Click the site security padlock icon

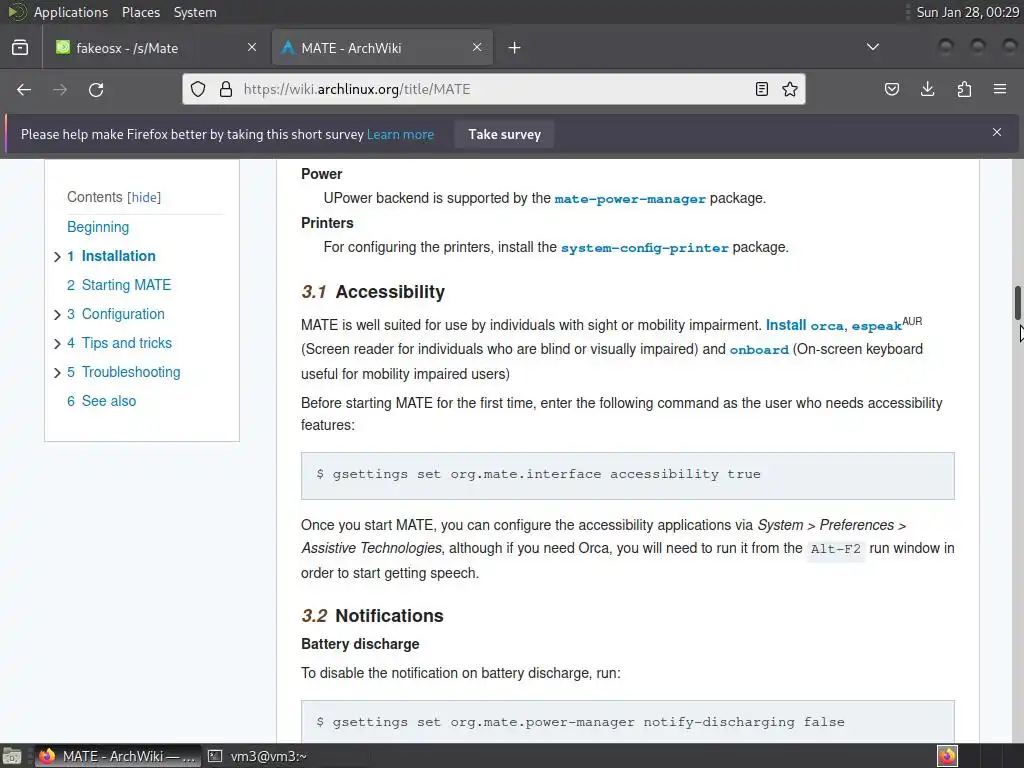(x=226, y=89)
